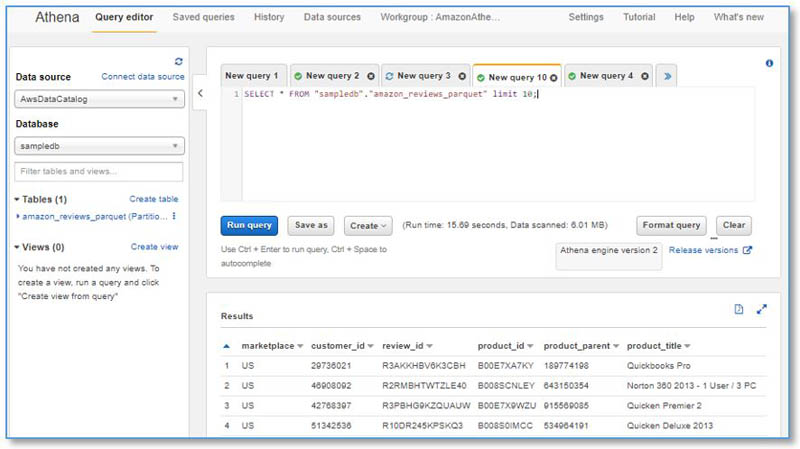This screenshot has height=449, width=800.
Task: Download the results file icon
Action: (x=739, y=309)
